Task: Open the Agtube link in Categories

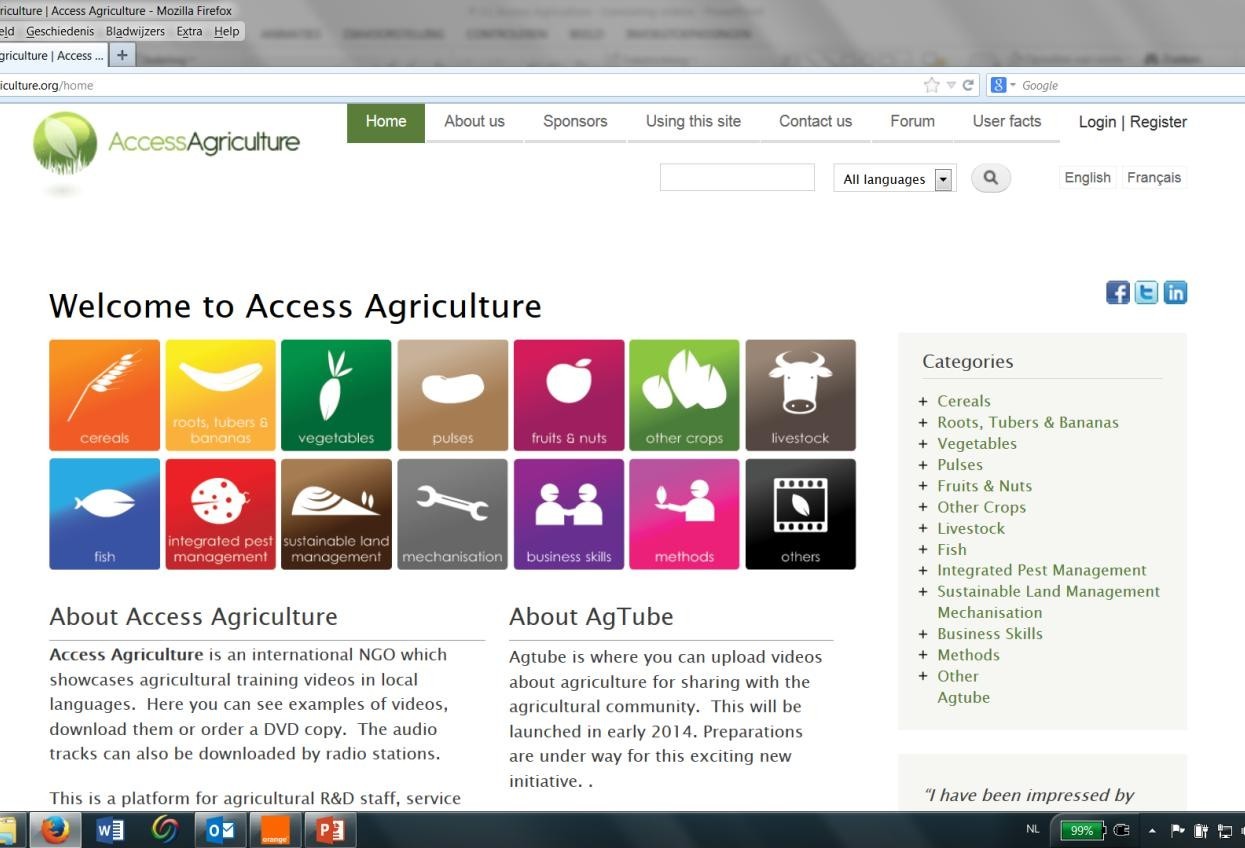Action: click(x=963, y=698)
